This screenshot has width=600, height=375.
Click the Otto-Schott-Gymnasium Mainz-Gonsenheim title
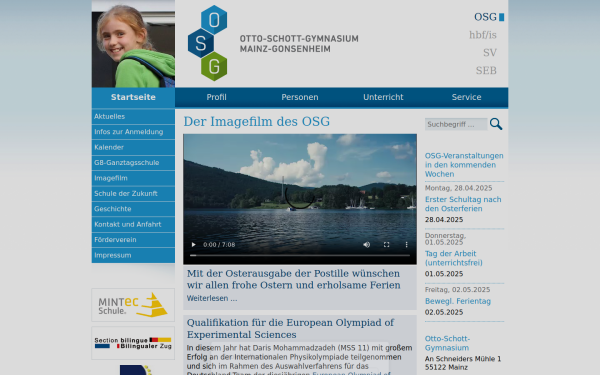coord(299,44)
